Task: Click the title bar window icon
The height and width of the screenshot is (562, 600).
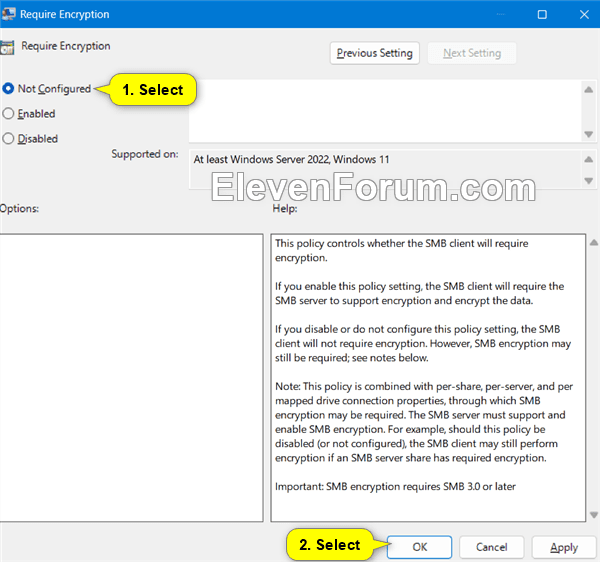Action: 8,14
